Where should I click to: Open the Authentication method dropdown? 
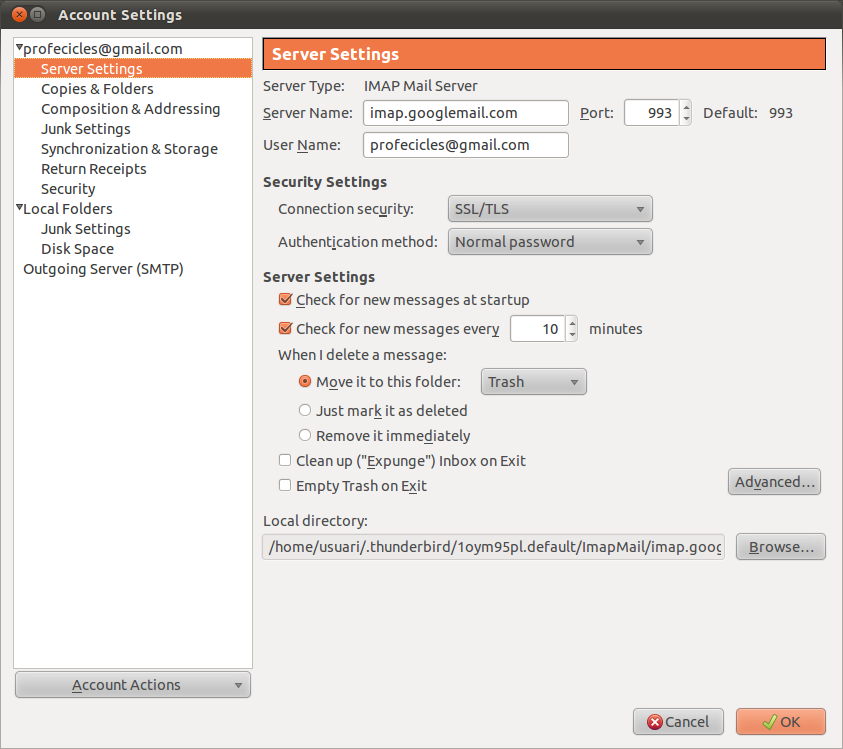coord(549,242)
